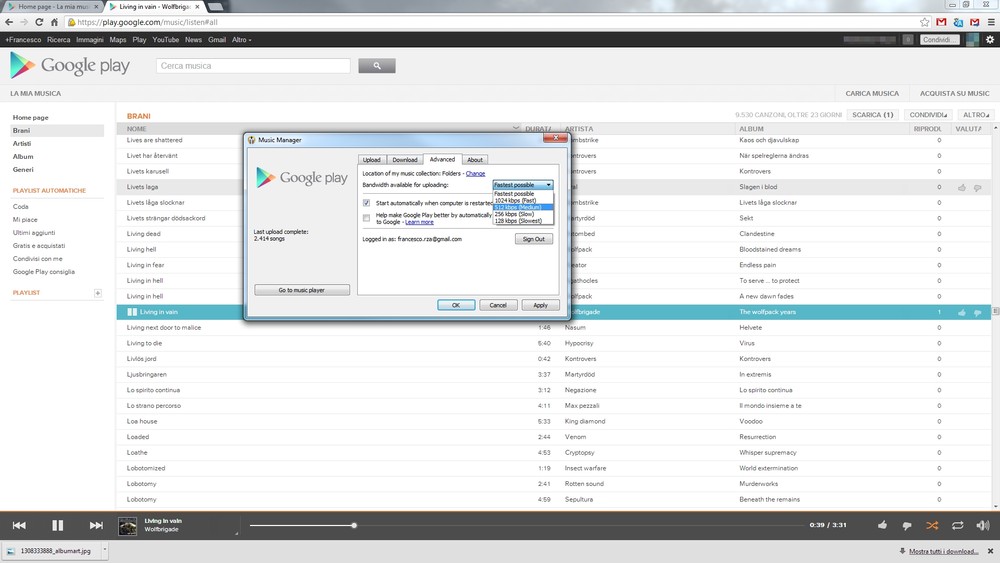Uncheck Start automatically when computer is restarted
Screen dimensions: 1000x563
pos(367,203)
